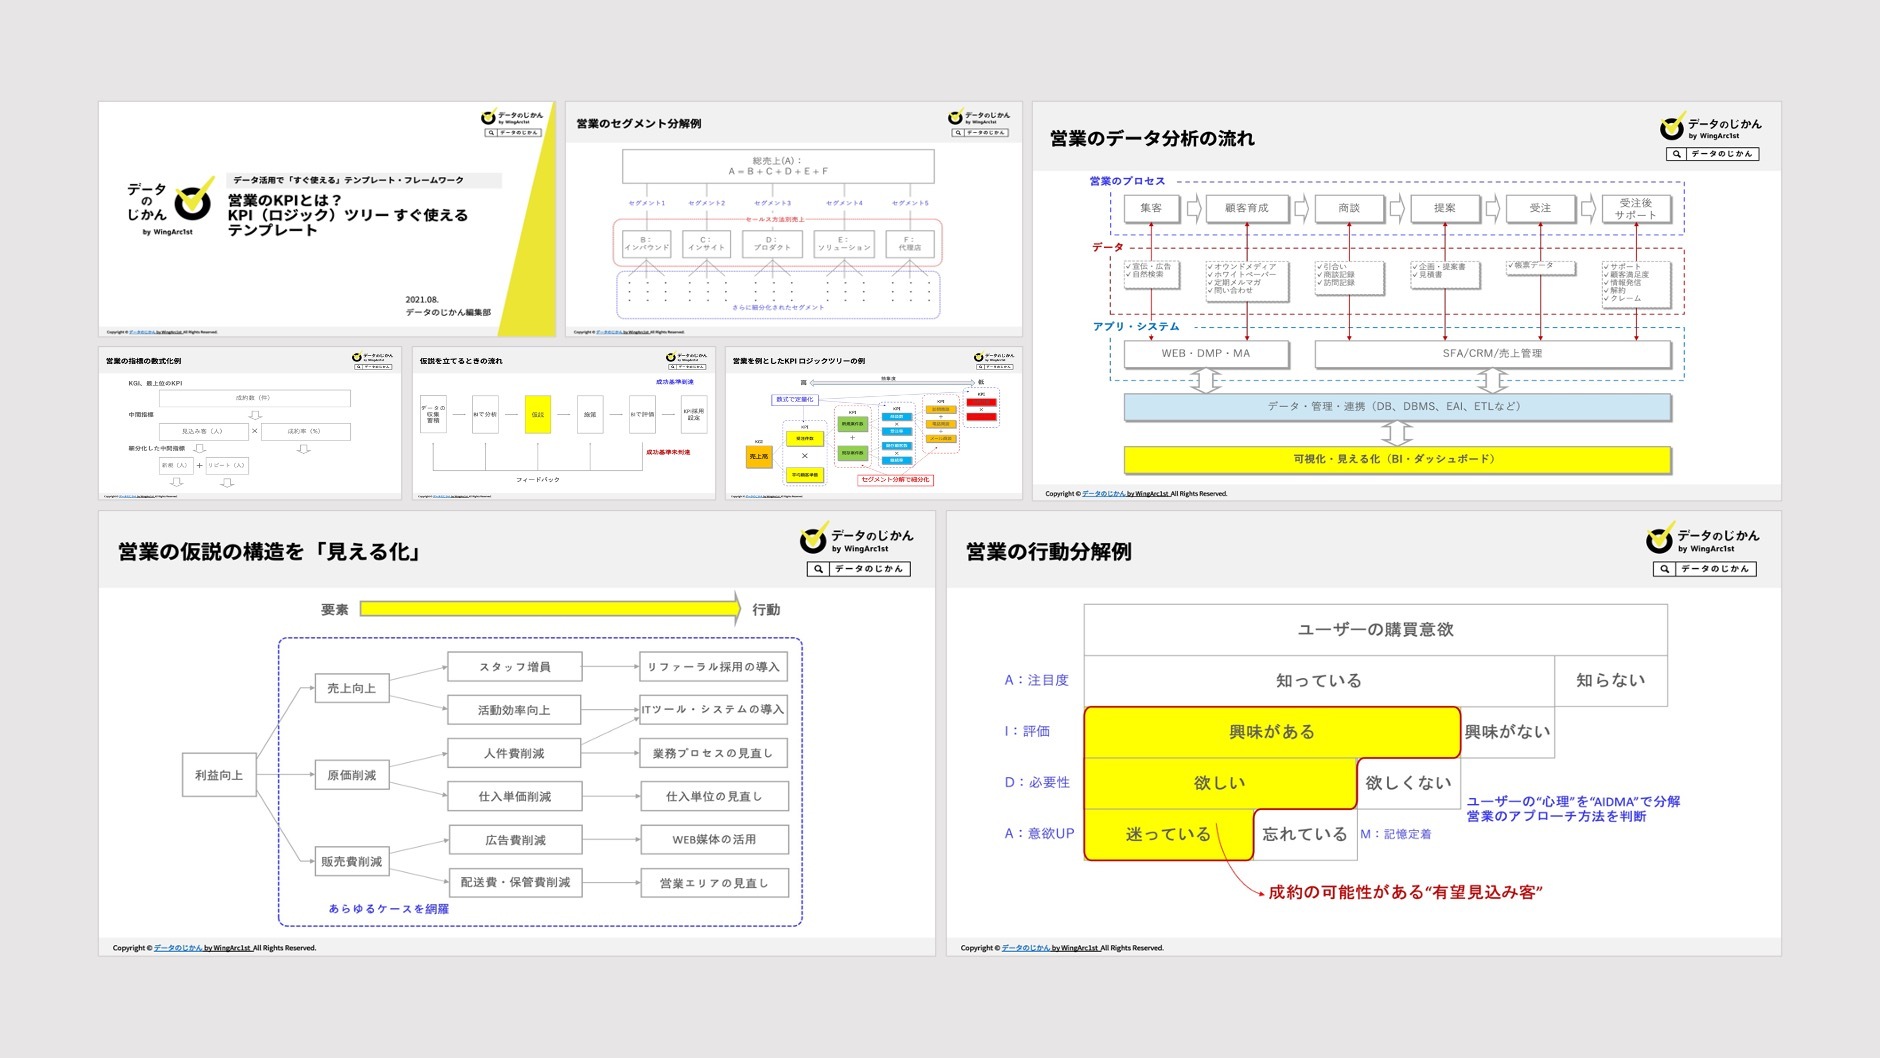The height and width of the screenshot is (1058, 1880).
Task: Select the 商談 process box
Action: tap(1349, 208)
